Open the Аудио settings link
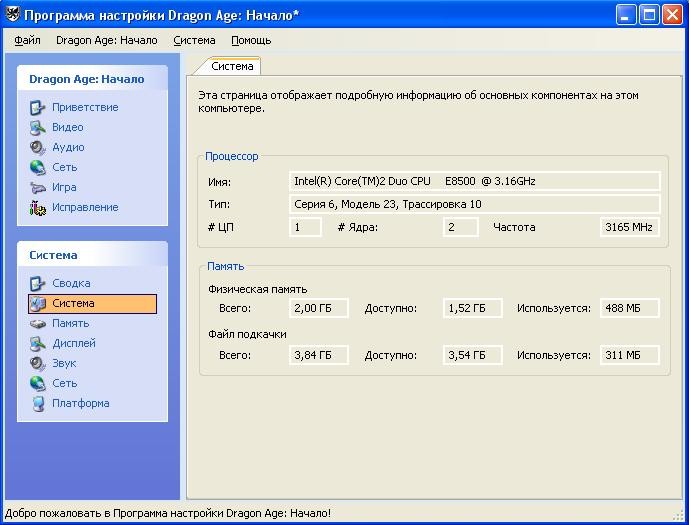 pyautogui.click(x=68, y=147)
